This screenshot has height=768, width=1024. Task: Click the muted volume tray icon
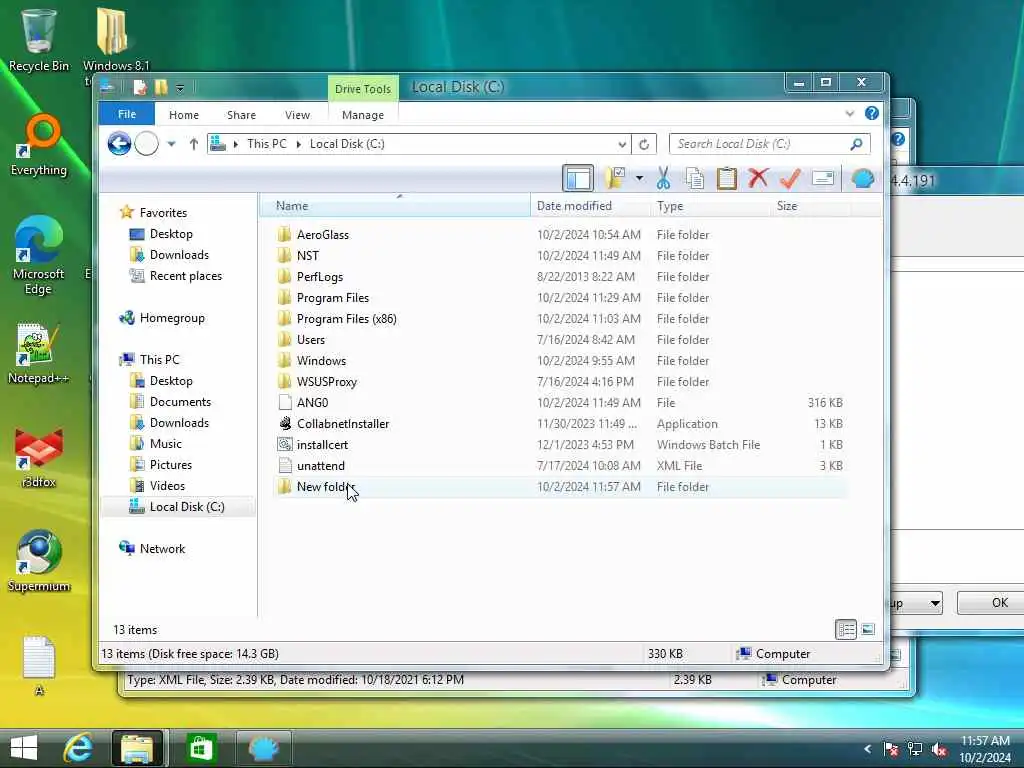(x=940, y=750)
